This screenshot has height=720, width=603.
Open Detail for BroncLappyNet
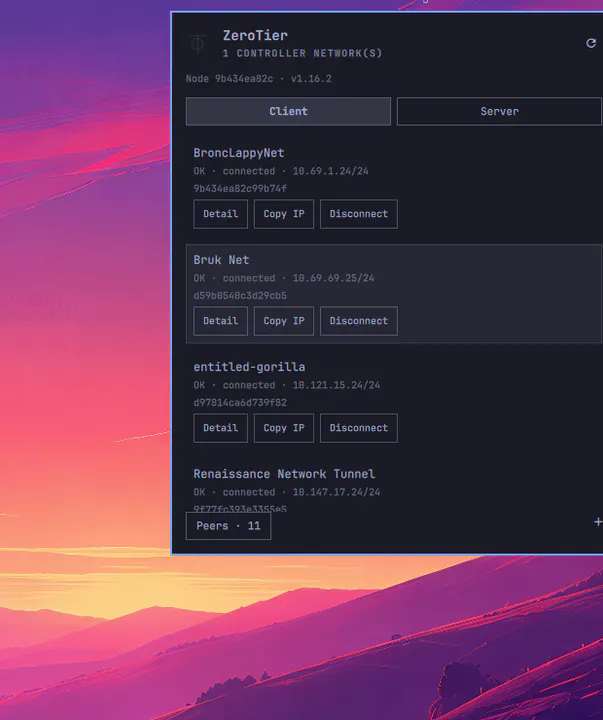[x=220, y=214]
